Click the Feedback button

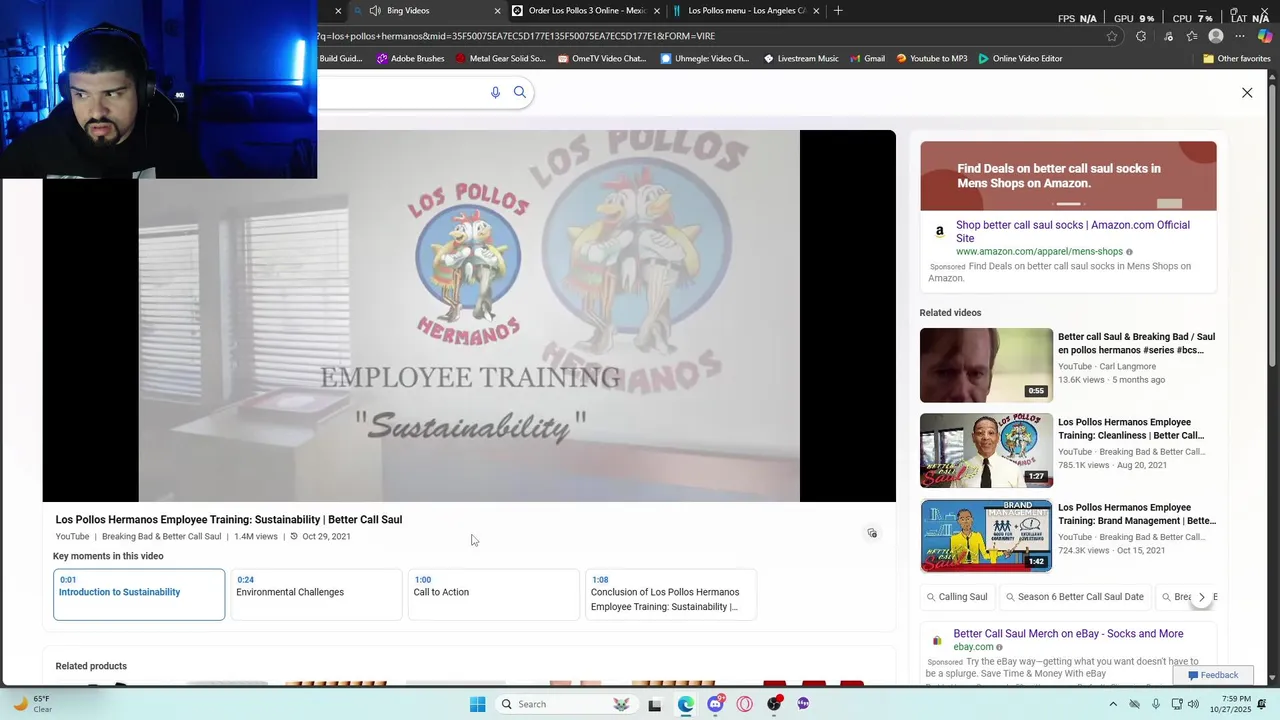click(x=1213, y=675)
